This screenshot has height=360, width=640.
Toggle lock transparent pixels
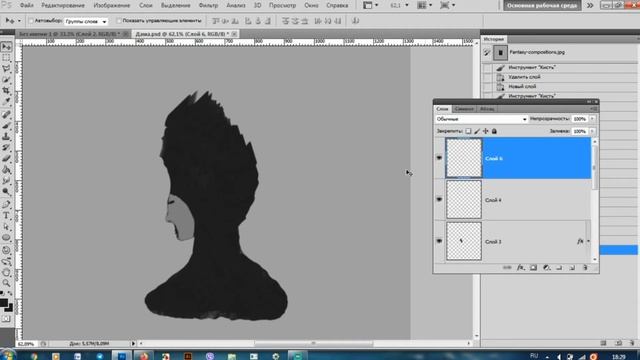(469, 131)
